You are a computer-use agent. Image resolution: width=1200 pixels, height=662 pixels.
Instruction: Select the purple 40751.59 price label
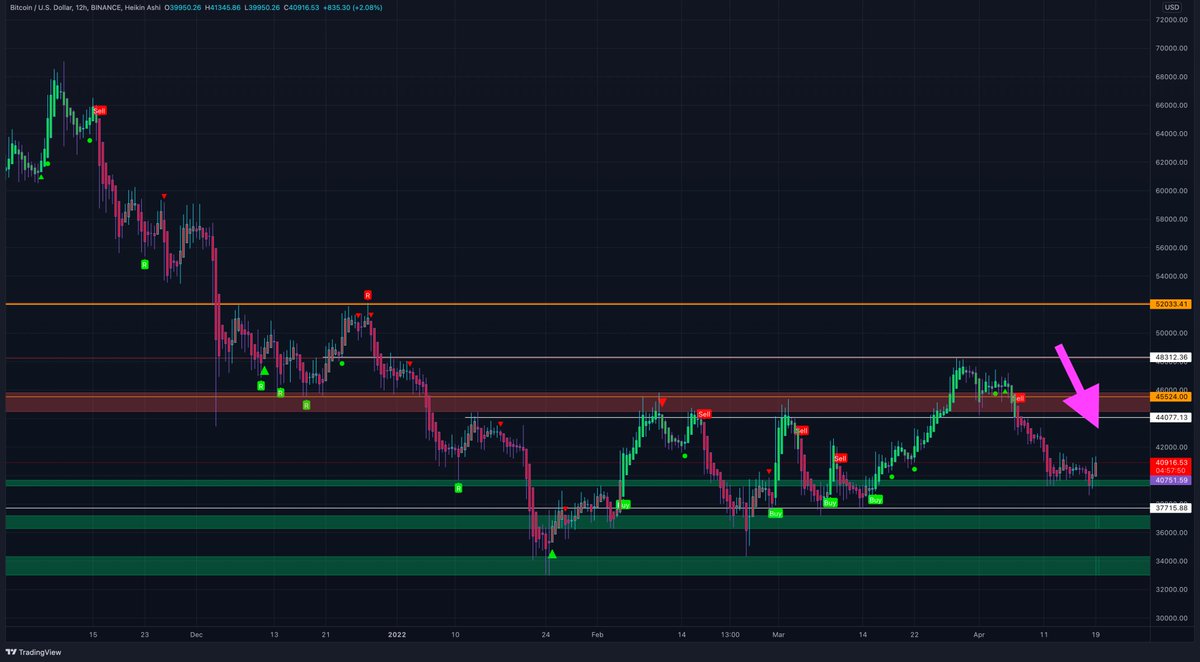click(1169, 480)
